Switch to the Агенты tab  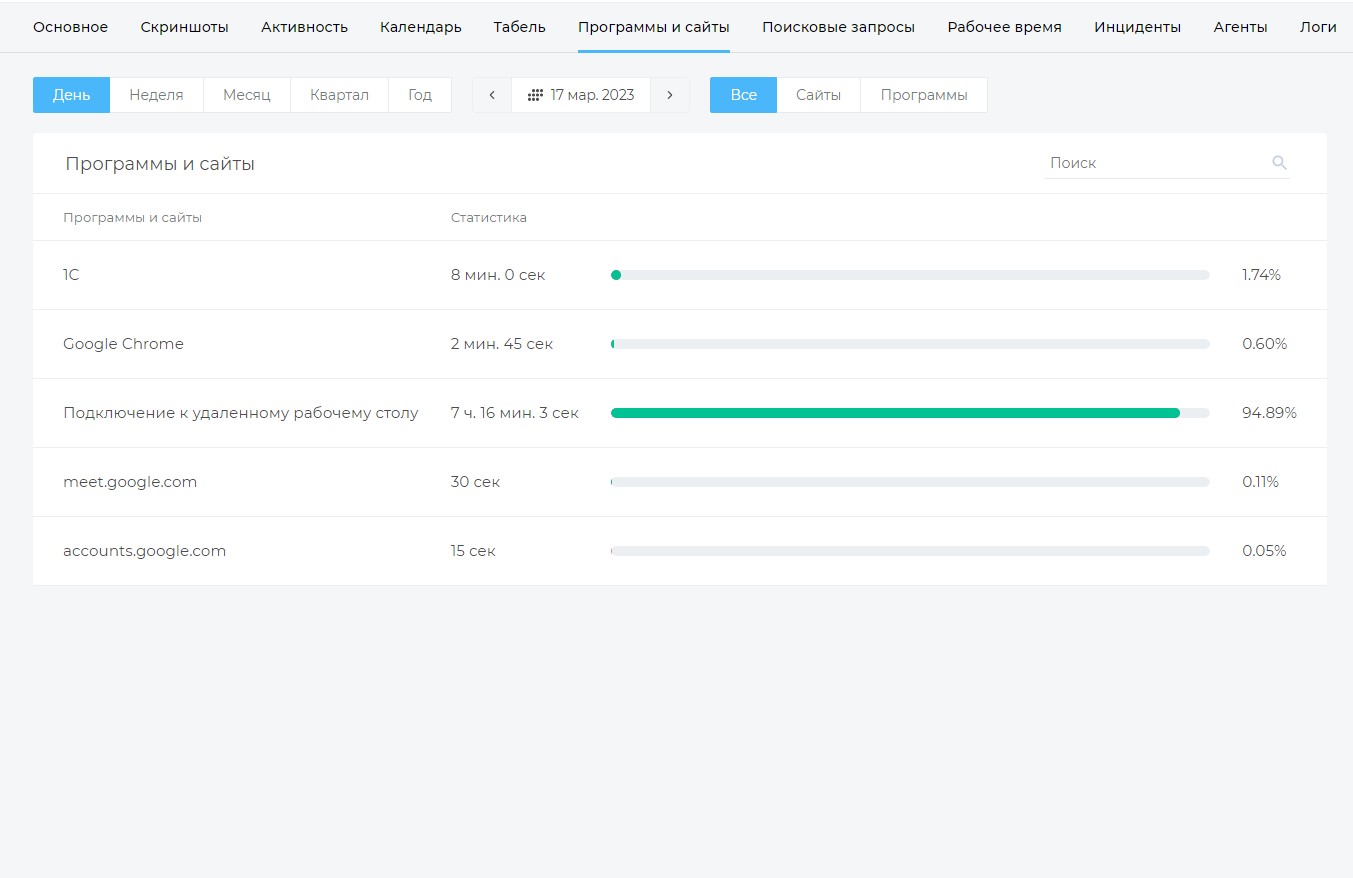(1240, 27)
